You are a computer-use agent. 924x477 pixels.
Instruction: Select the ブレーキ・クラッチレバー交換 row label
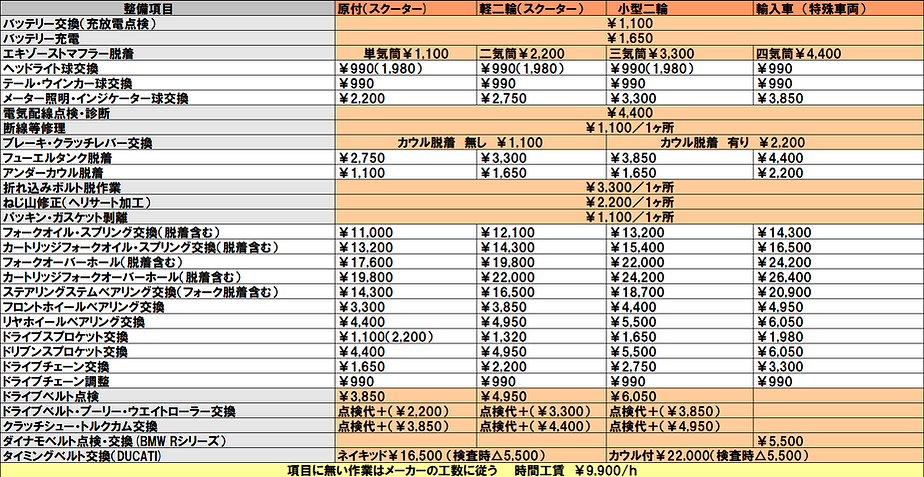point(167,143)
